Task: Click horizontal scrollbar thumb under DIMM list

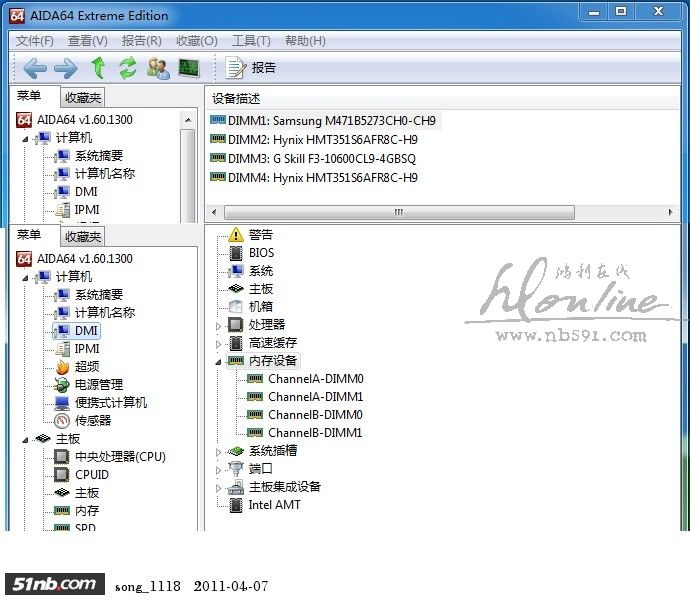Action: point(399,212)
